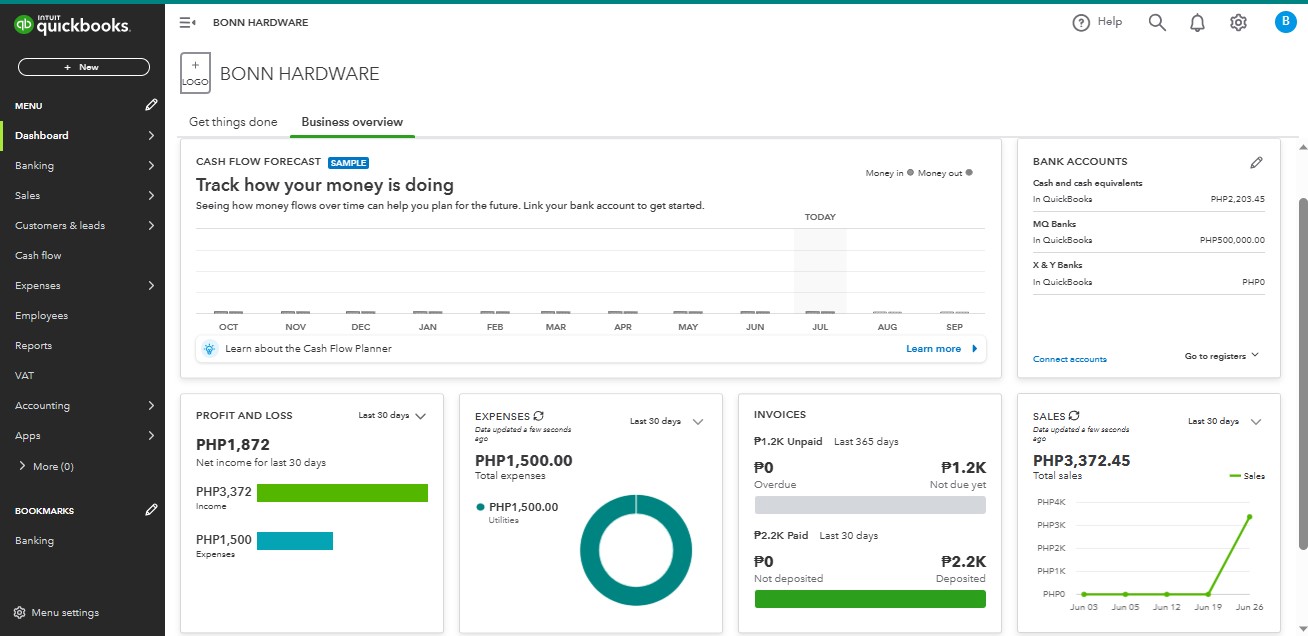
Task: Expand the More (0) section
Action: pyautogui.click(x=46, y=466)
